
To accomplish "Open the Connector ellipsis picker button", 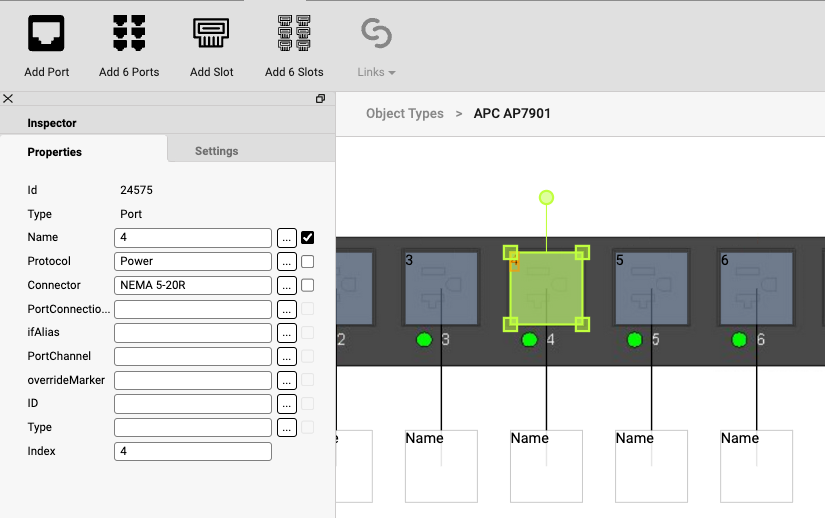I will (287, 286).
